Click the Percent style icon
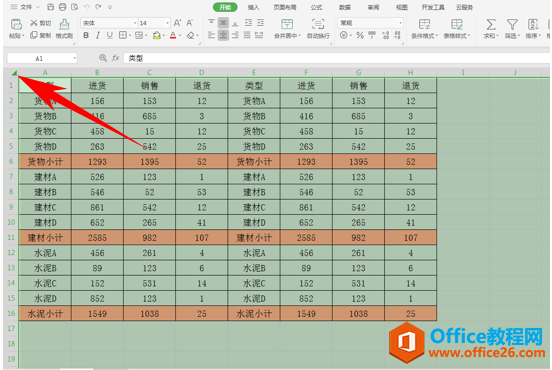 [360, 35]
